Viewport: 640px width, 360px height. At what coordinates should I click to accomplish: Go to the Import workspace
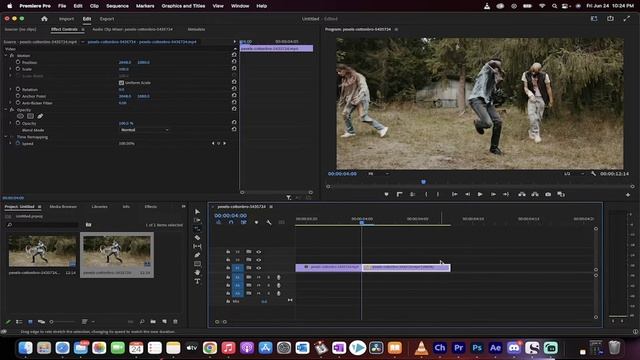(x=66, y=19)
